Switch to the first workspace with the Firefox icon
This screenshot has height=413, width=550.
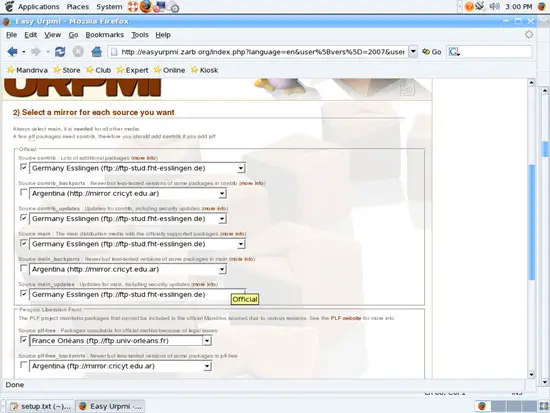point(482,406)
